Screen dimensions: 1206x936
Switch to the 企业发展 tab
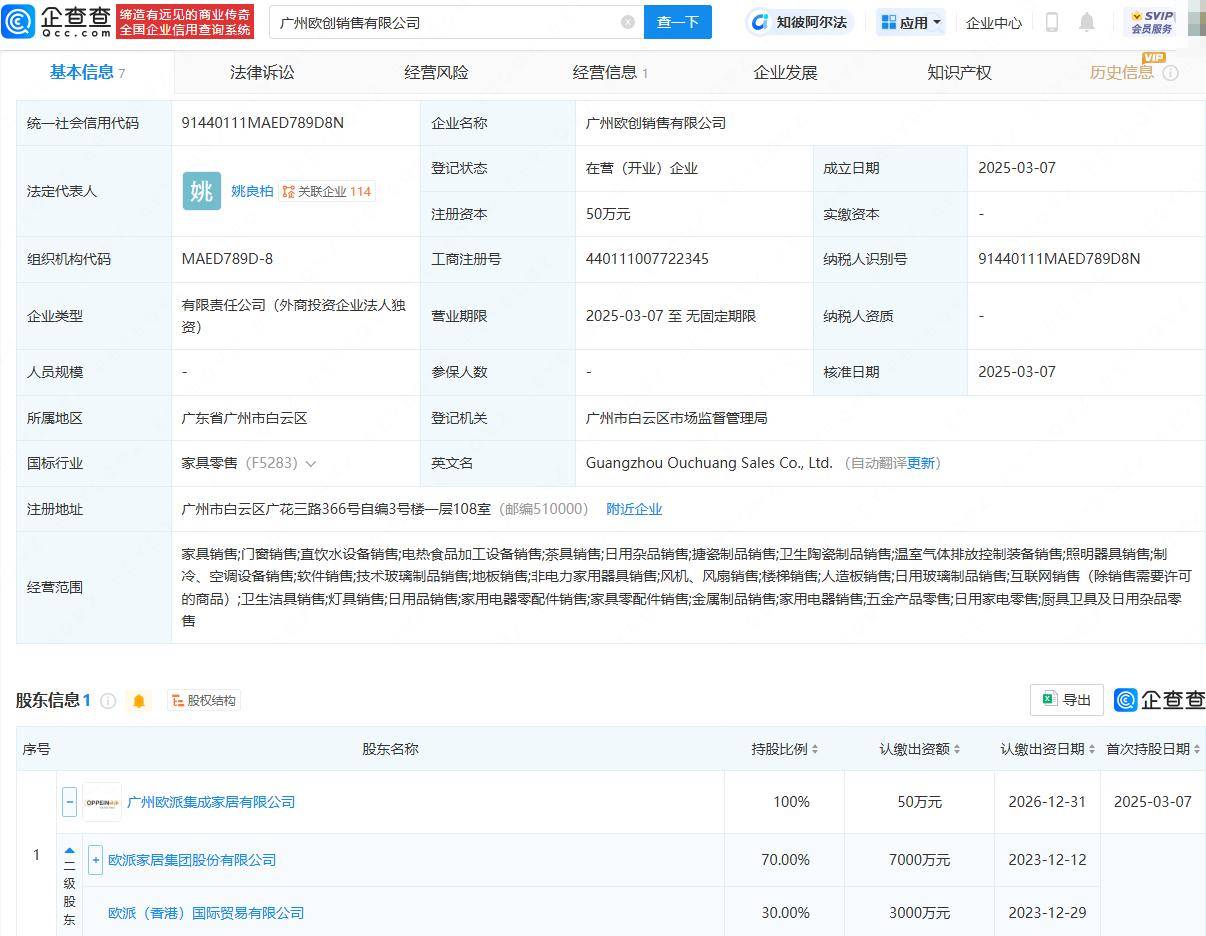tap(785, 72)
